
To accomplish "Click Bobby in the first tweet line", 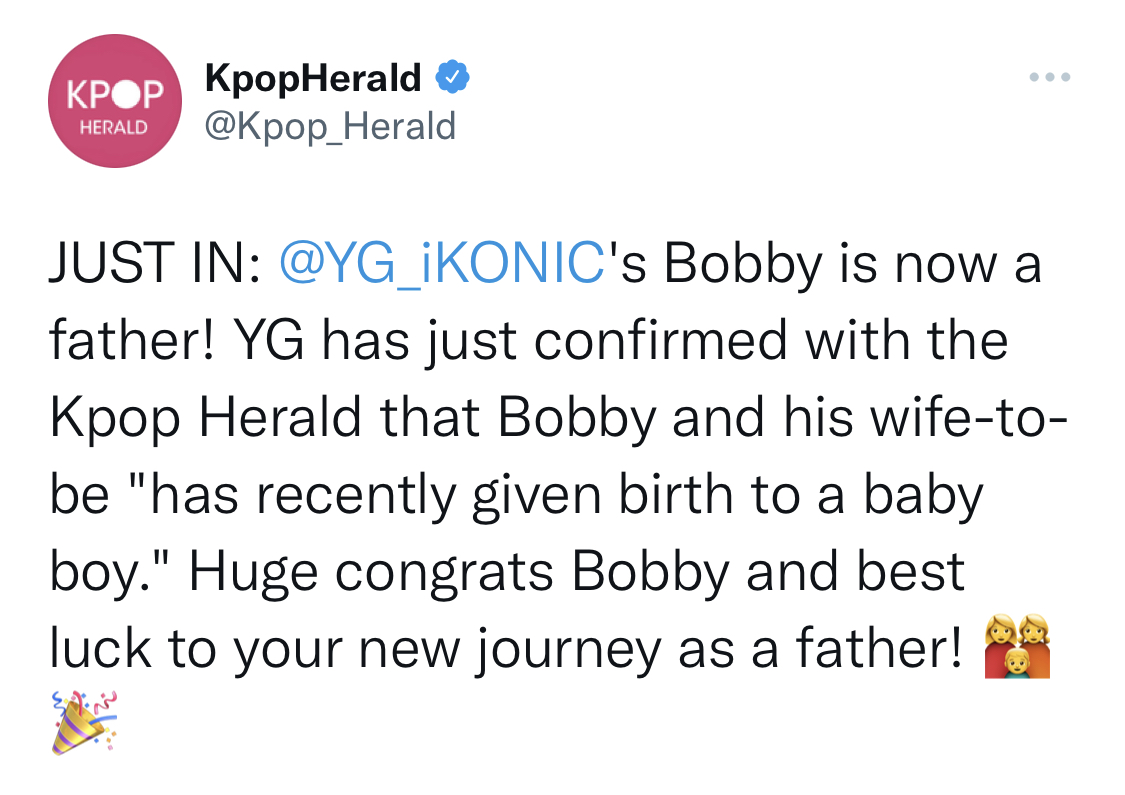I will click(742, 264).
